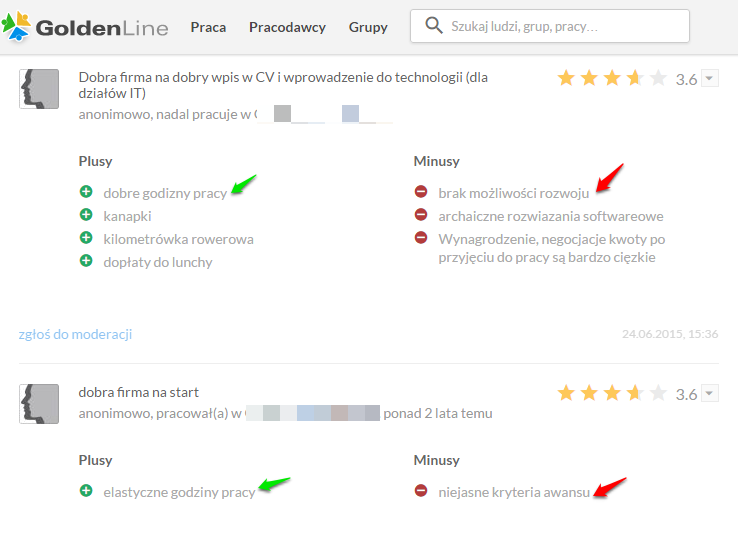Click the green plus icon beside kanapki
Screen dimensions: 738x549
tap(86, 215)
